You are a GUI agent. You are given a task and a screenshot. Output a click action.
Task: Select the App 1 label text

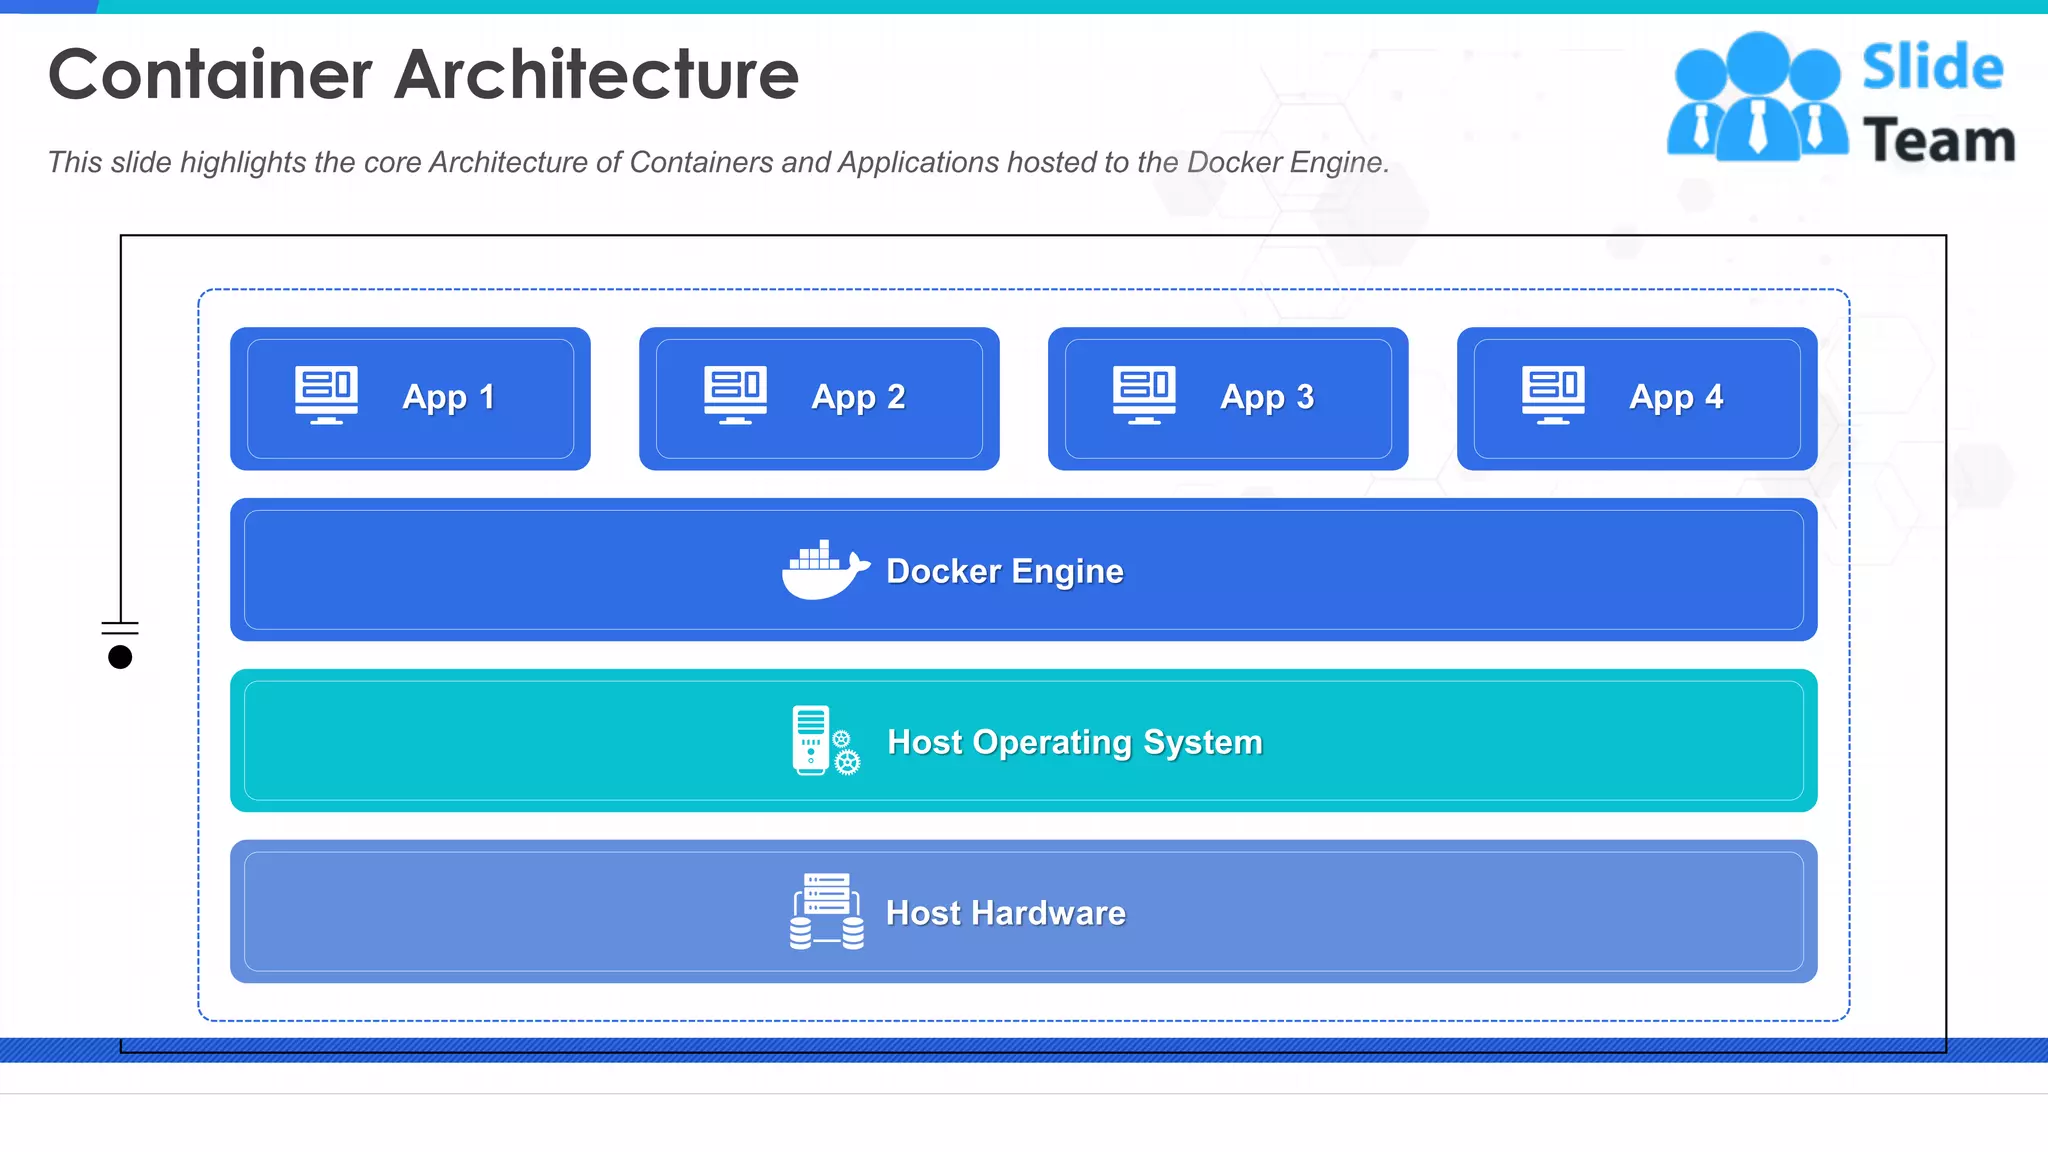pyautogui.click(x=449, y=397)
